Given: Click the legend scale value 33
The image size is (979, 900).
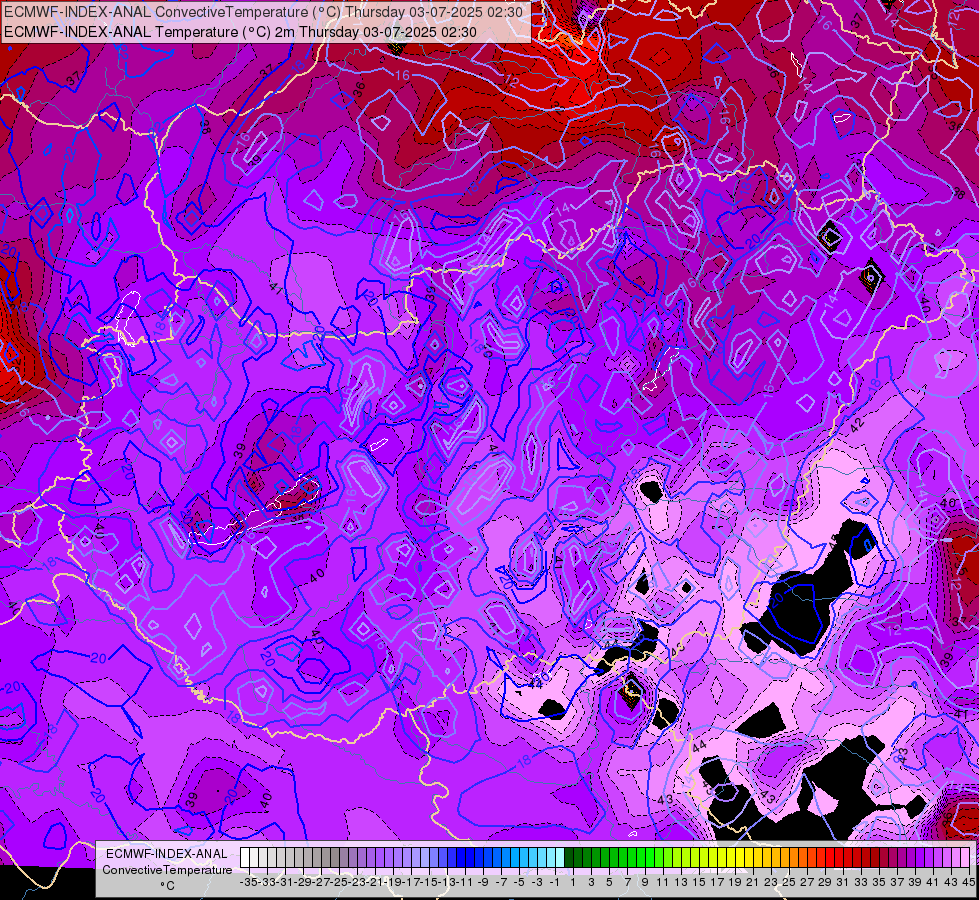Looking at the screenshot, I should pos(861,882).
